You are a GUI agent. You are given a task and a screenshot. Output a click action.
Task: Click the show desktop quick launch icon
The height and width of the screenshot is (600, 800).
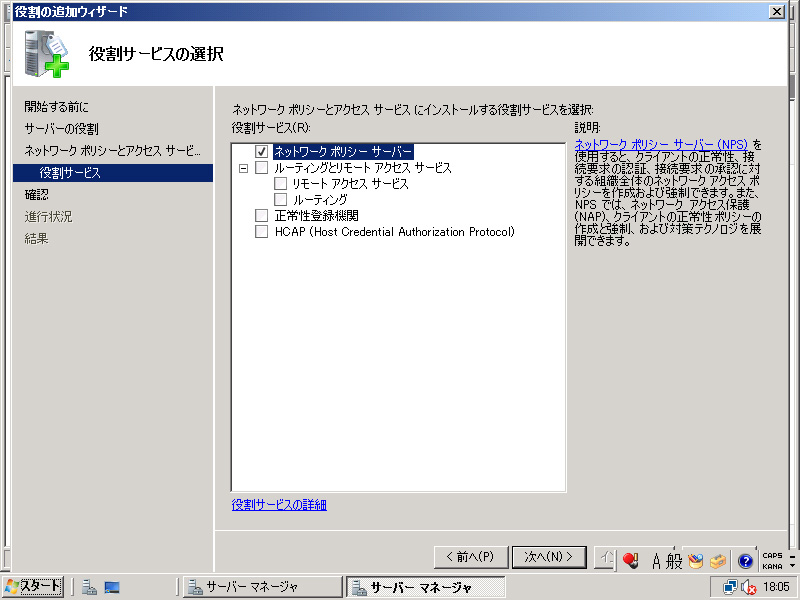click(112, 587)
